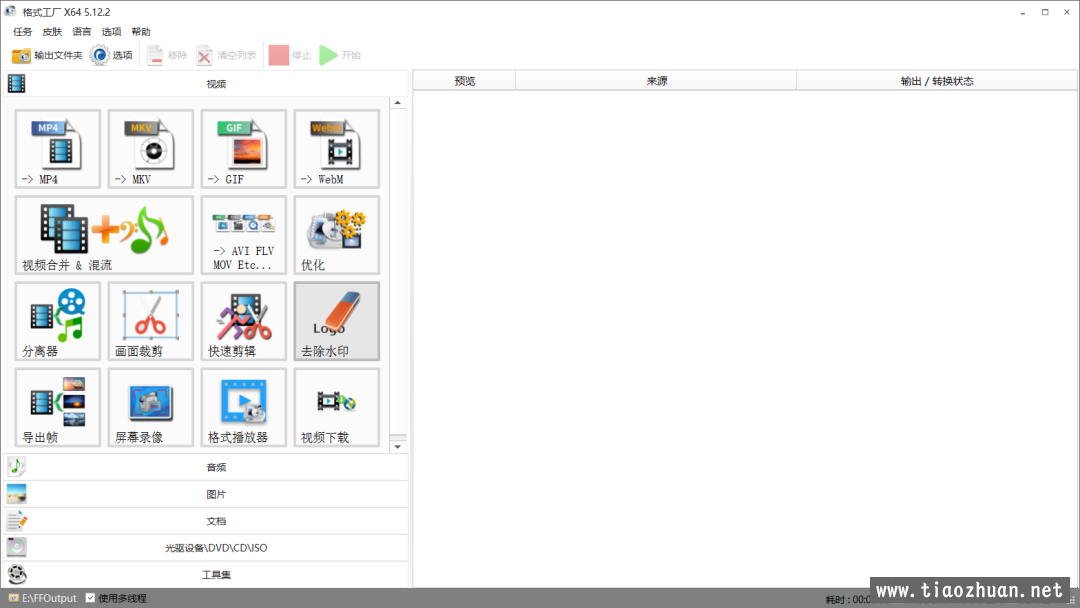
Task: Choose the WebM conversion icon
Action: (x=337, y=148)
